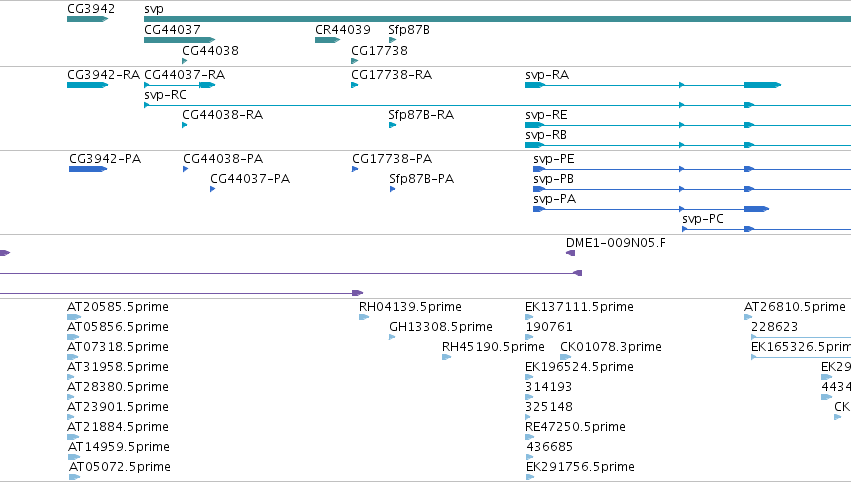
Task: Select the GH13308.5prime EST glyph
Action: pyautogui.click(x=392, y=337)
